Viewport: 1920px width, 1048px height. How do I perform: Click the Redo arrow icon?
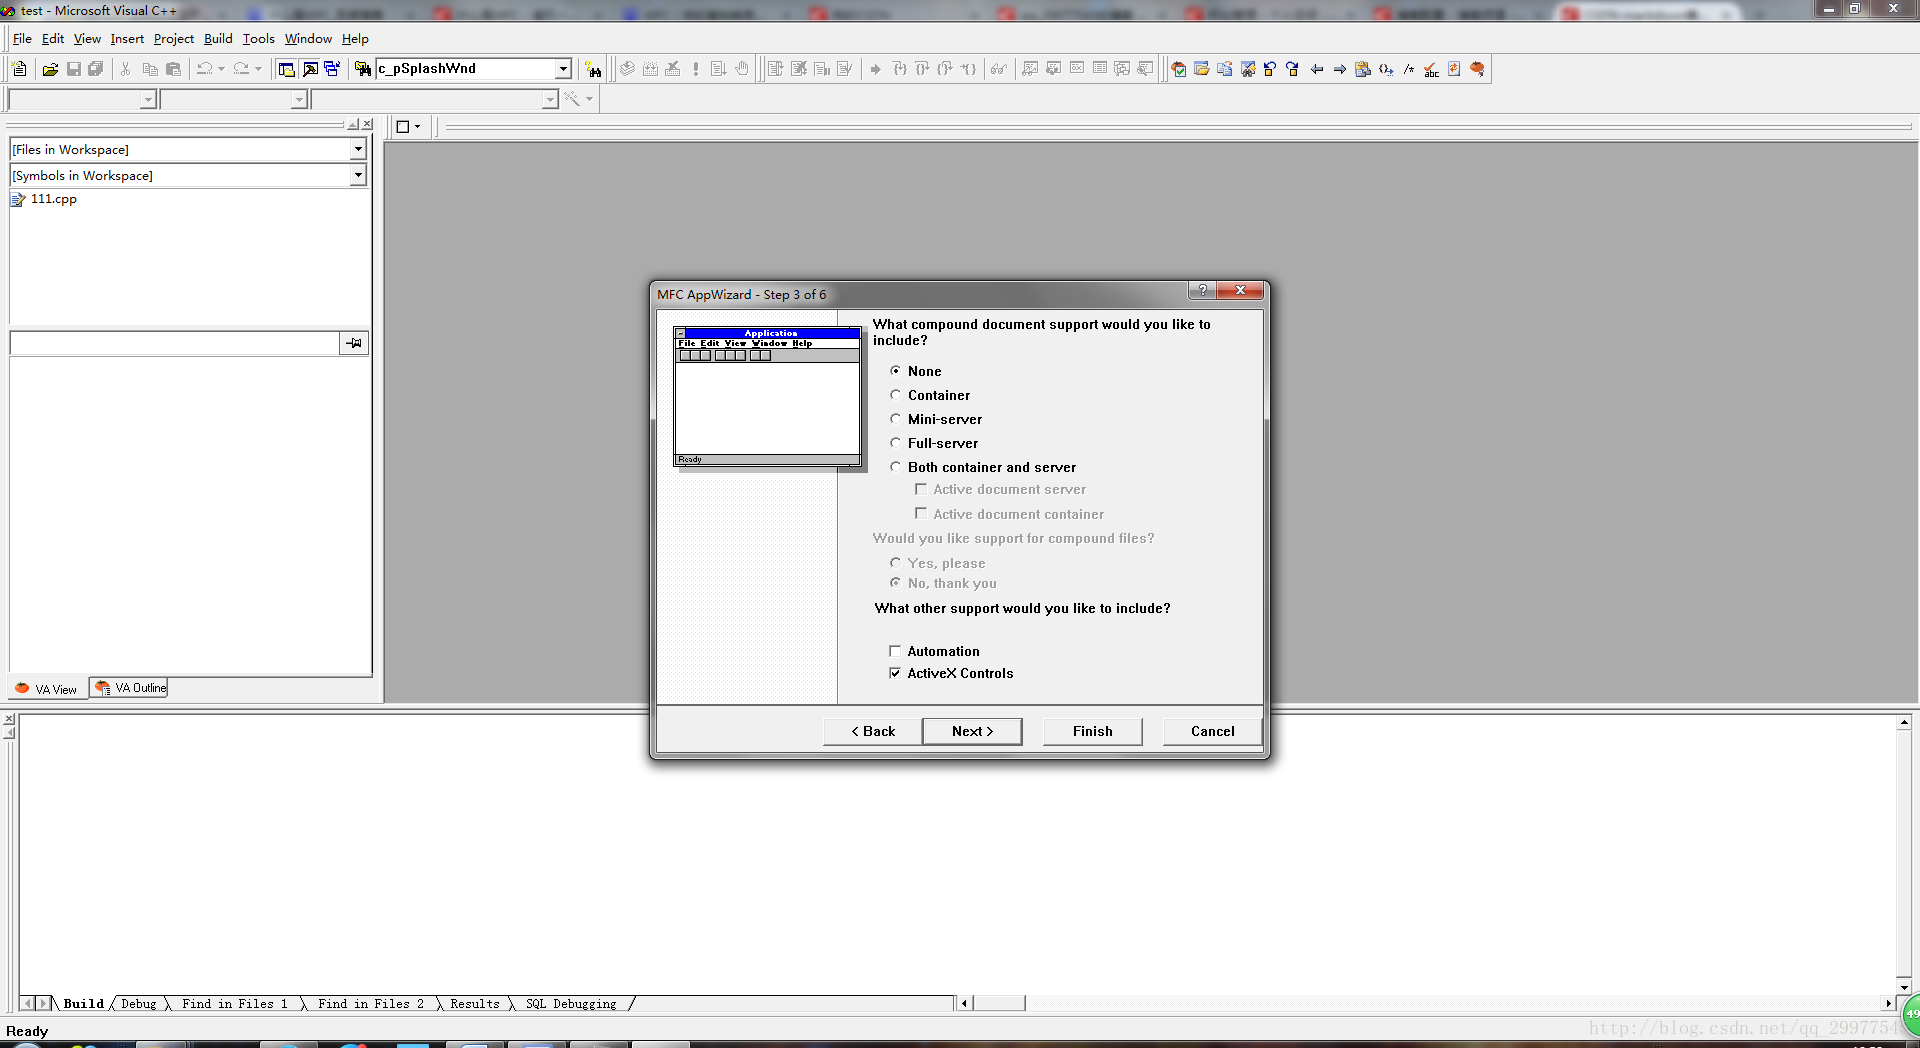[241, 69]
